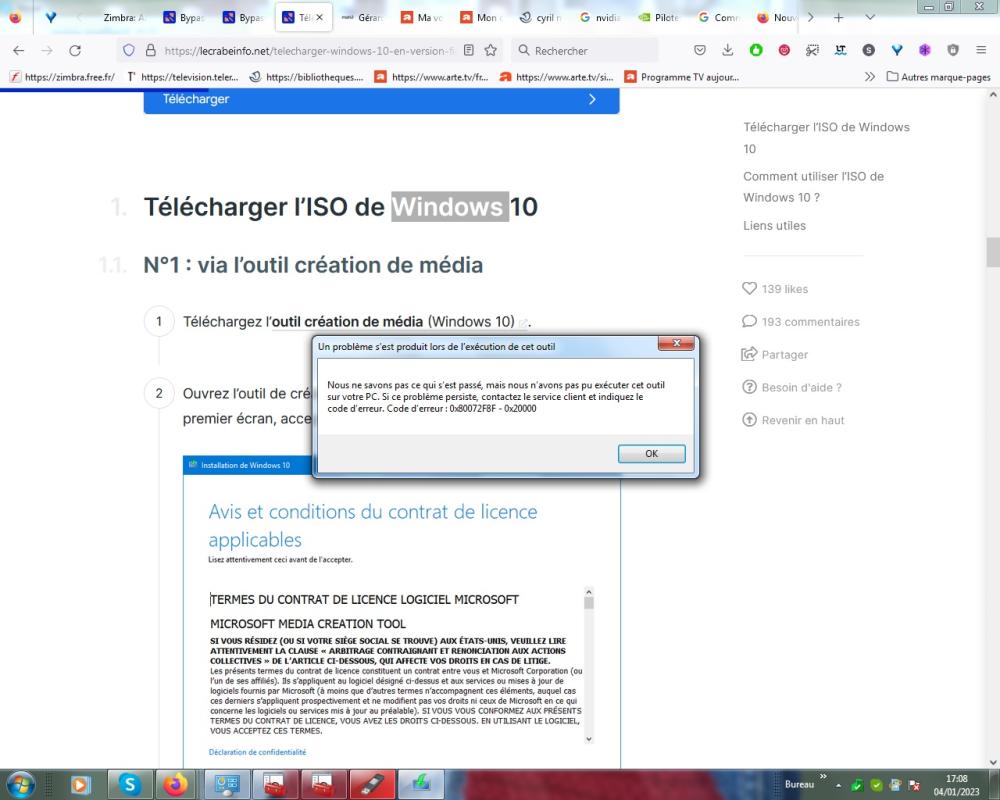Click the OK button in the error dialog
1000x800 pixels.
(x=651, y=453)
